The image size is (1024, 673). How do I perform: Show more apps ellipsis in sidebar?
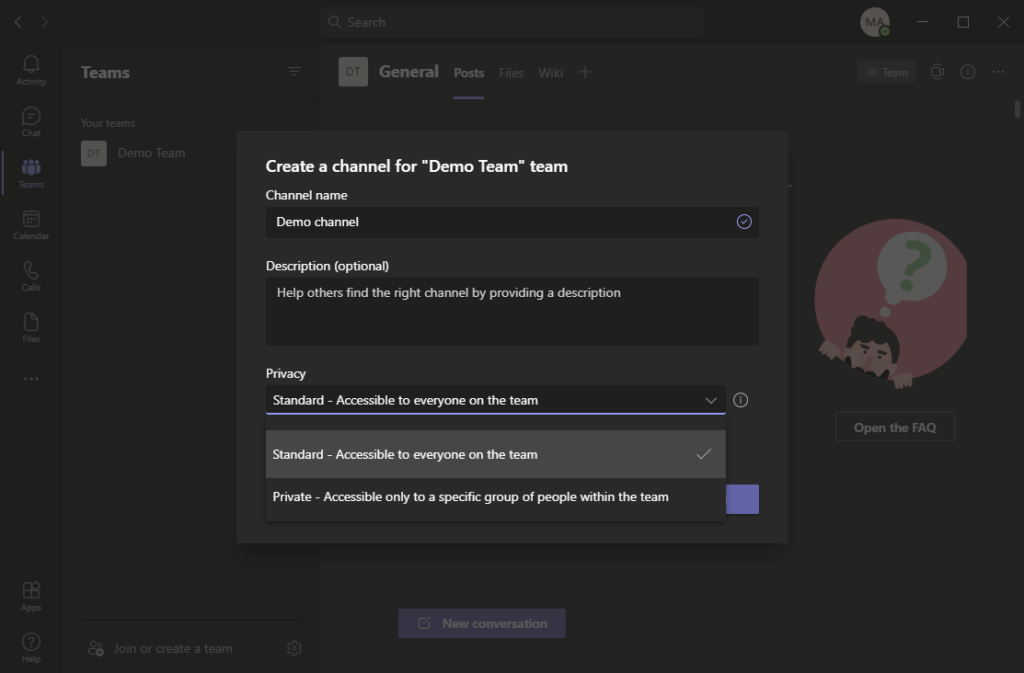[x=31, y=379]
